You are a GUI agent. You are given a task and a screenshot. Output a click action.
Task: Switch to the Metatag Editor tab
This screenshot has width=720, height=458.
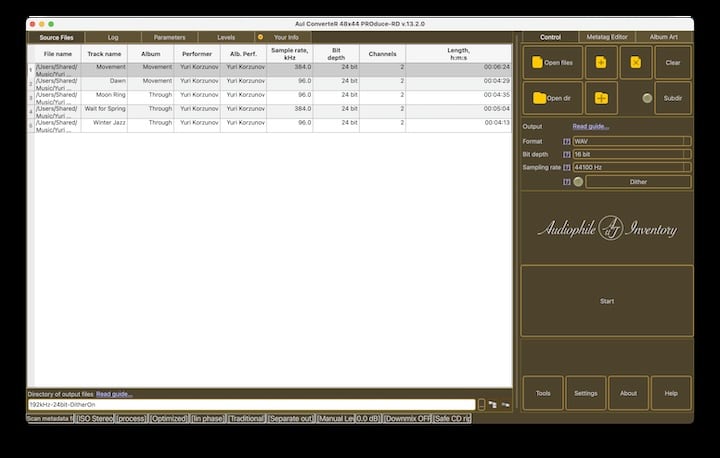[607, 37]
